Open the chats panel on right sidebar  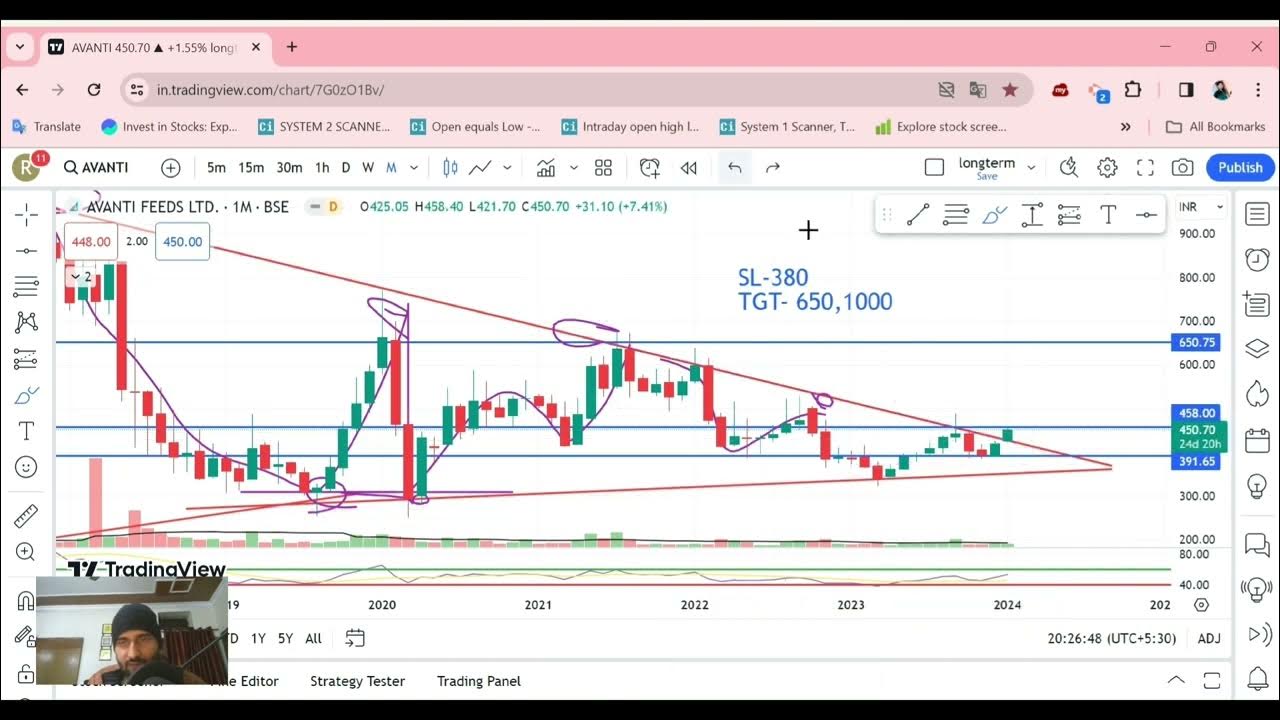pos(1257,544)
